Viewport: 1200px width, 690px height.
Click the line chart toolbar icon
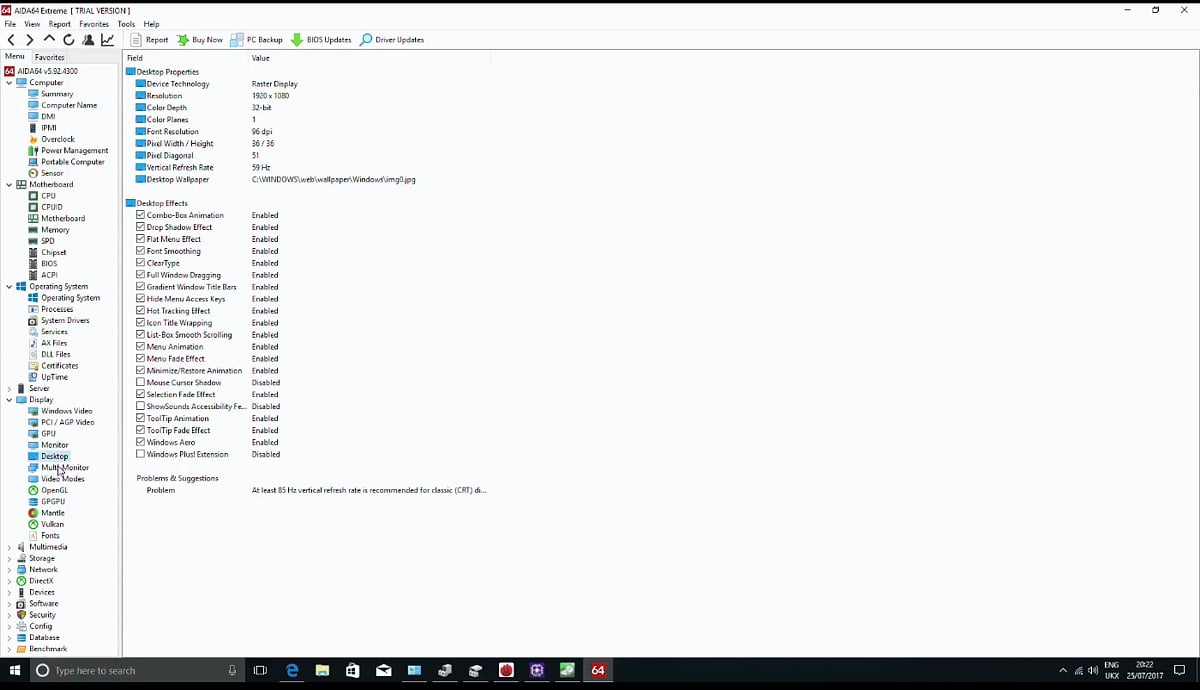106,39
